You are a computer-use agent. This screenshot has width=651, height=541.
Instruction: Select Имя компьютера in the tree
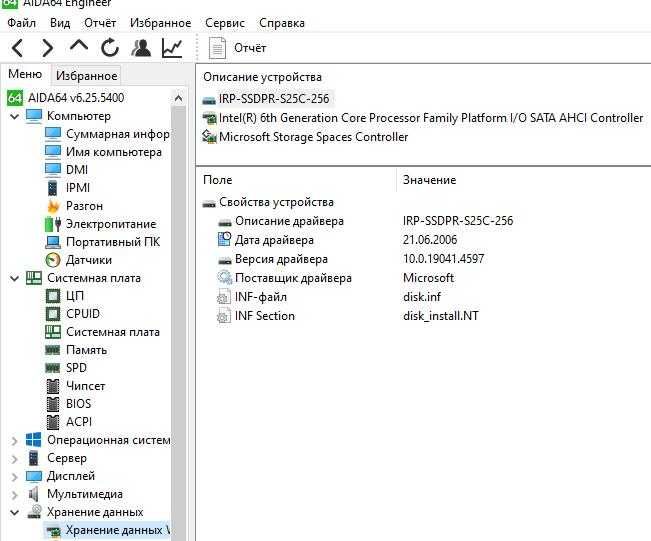[x=114, y=152]
